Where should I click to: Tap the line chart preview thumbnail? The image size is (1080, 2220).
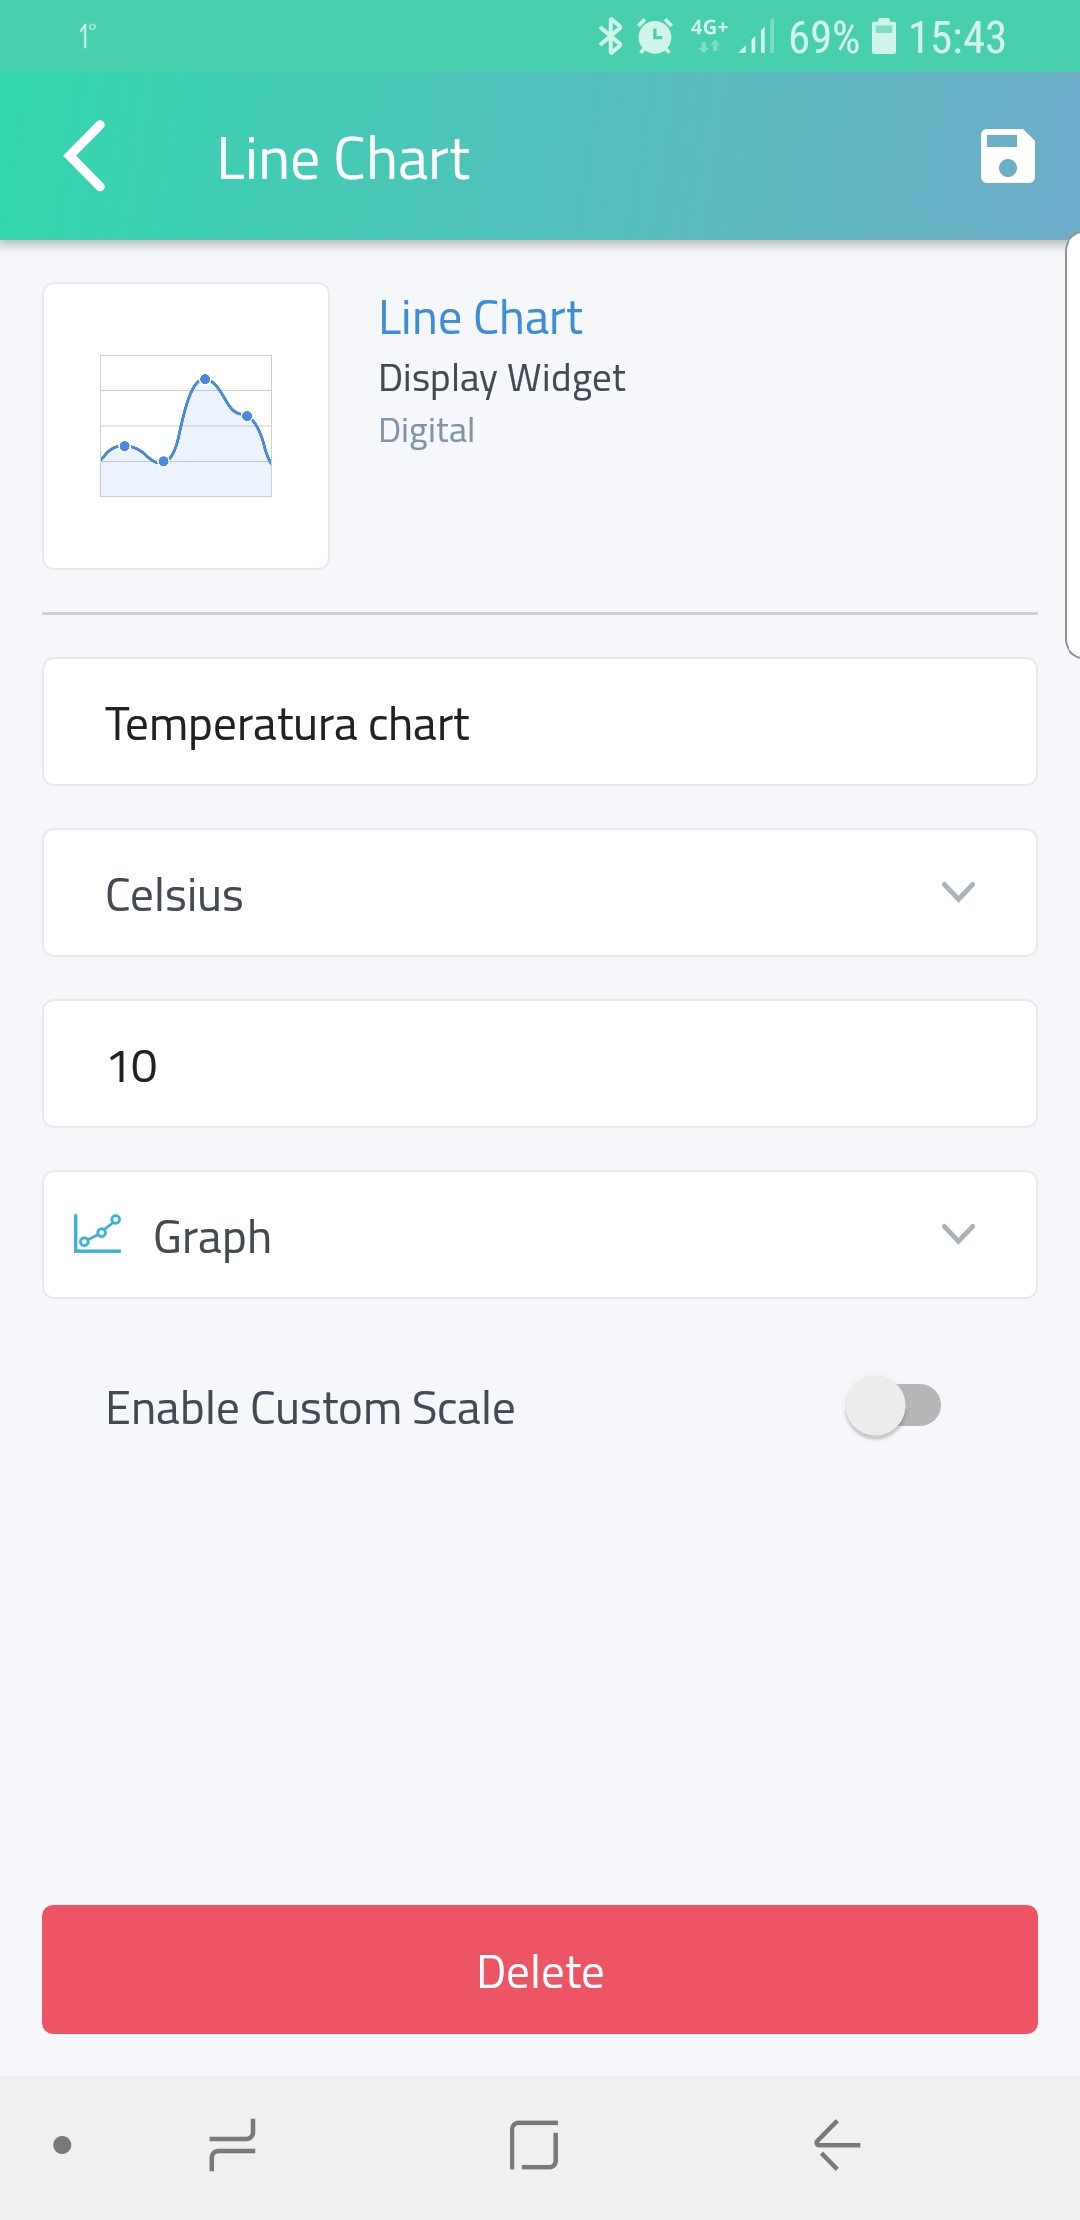tap(186, 426)
